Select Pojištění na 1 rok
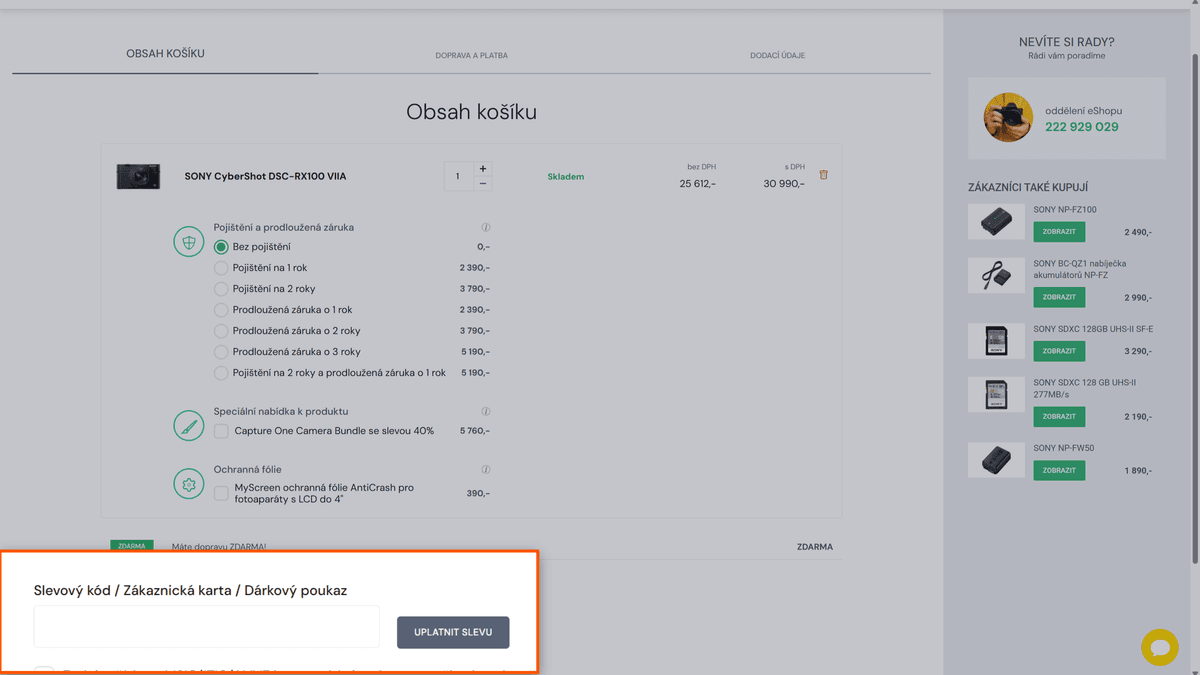This screenshot has height=675, width=1200. (x=221, y=268)
